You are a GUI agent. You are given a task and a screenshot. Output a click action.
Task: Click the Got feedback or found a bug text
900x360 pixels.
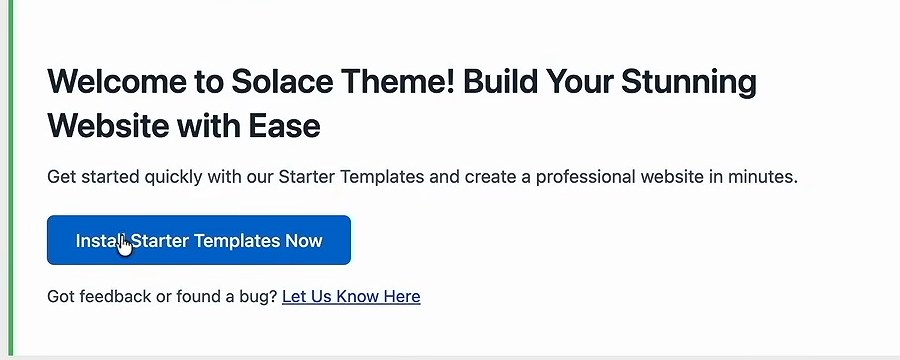(x=162, y=297)
